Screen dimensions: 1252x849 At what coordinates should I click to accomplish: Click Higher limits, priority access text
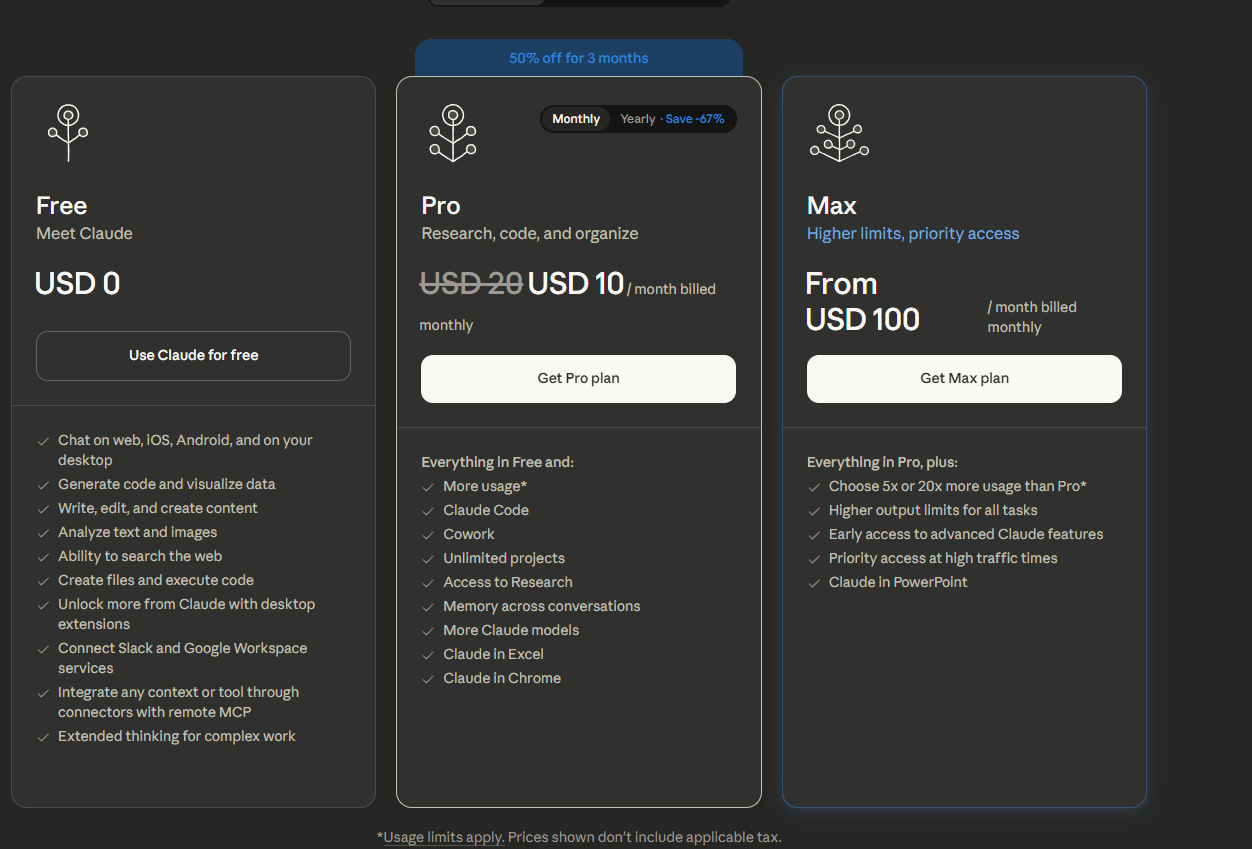913,233
